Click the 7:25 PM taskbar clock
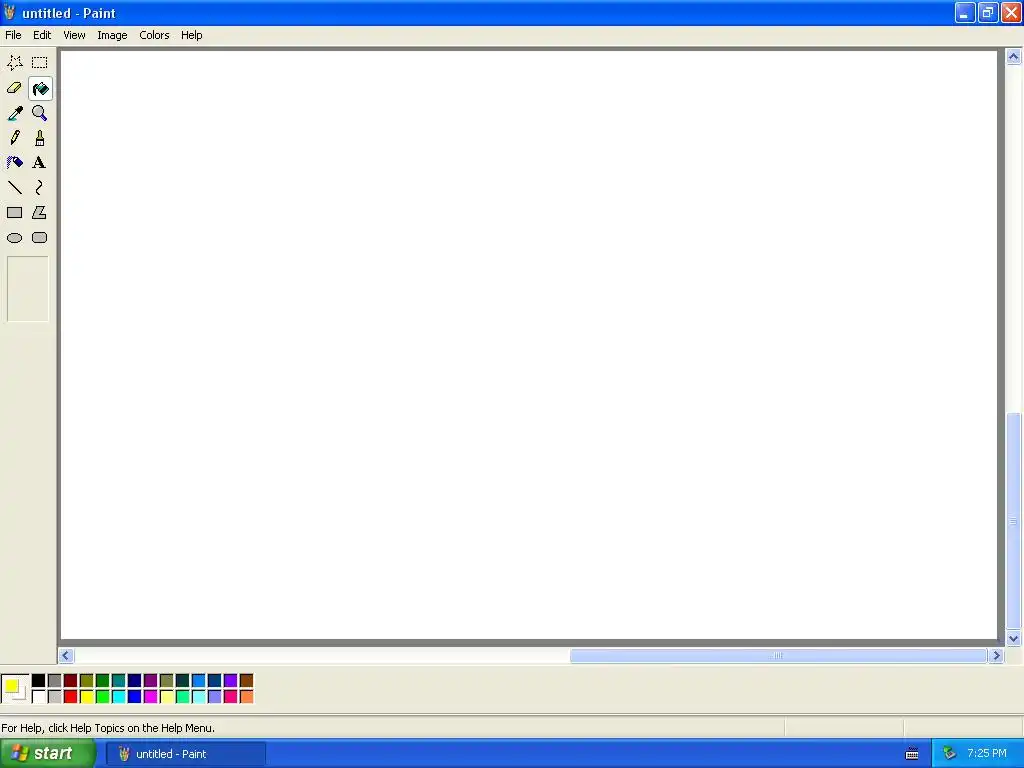 (x=987, y=754)
